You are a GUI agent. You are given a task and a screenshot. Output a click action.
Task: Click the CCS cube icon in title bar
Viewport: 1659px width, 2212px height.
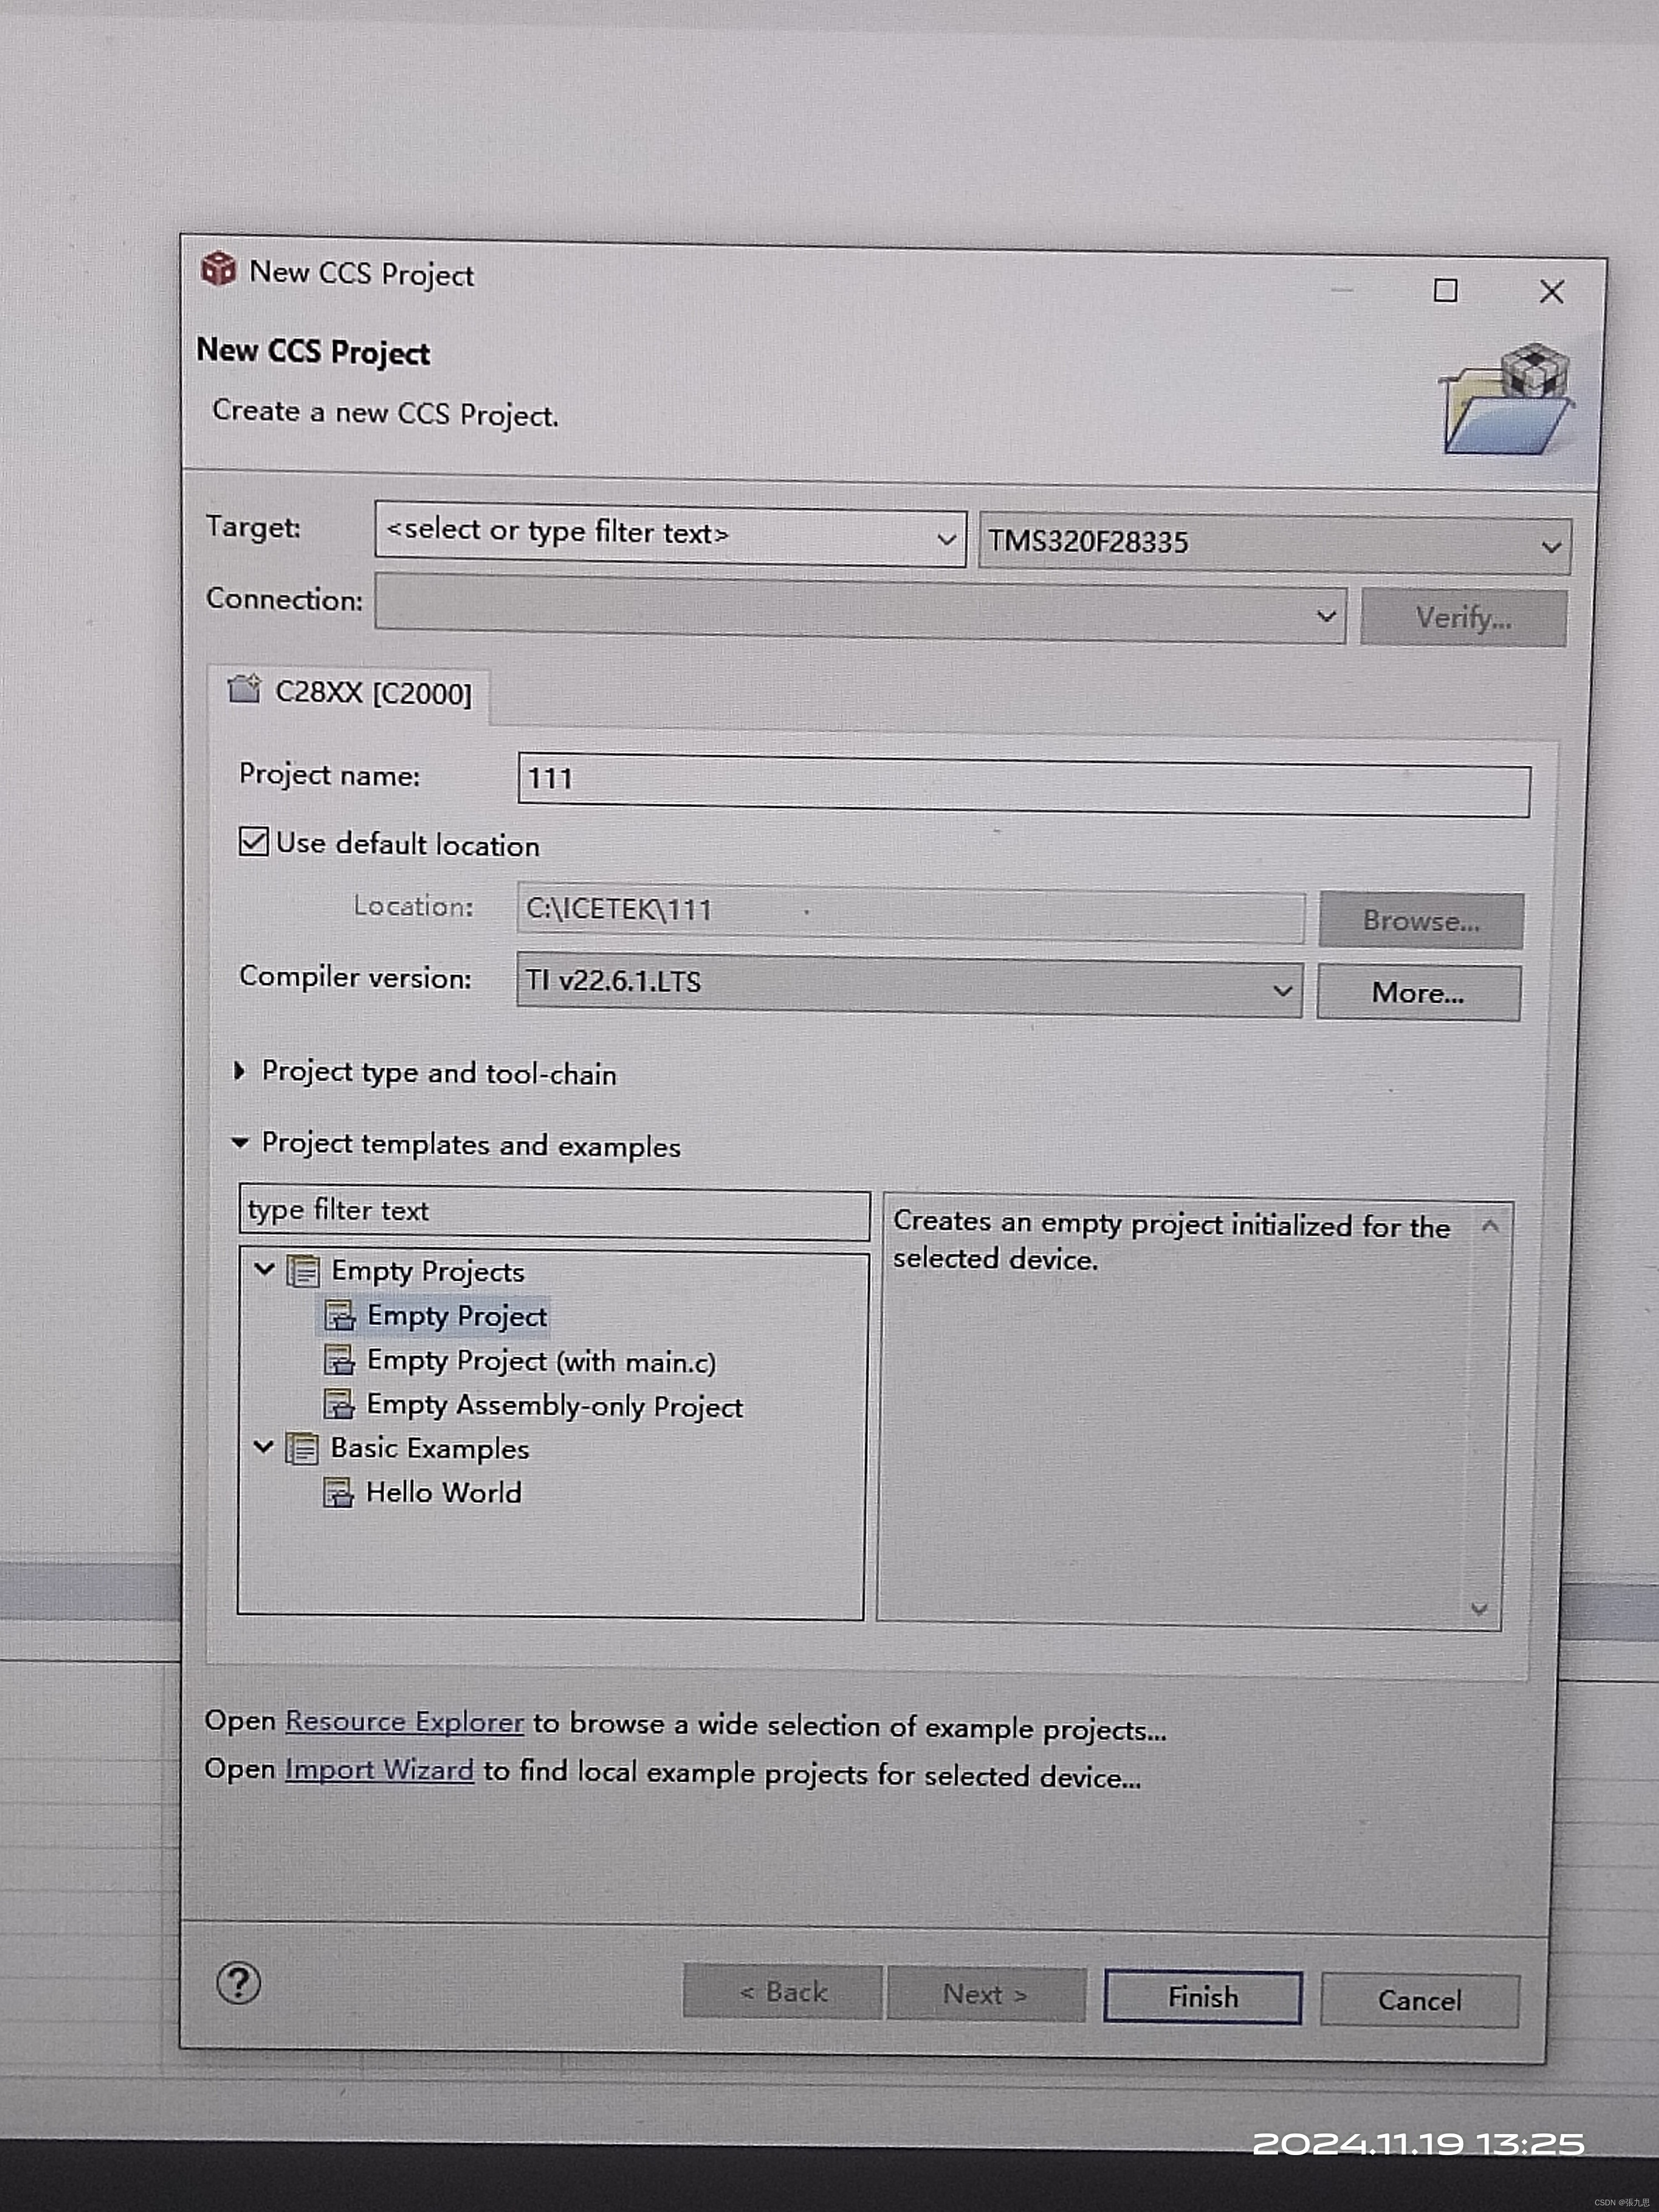point(218,269)
